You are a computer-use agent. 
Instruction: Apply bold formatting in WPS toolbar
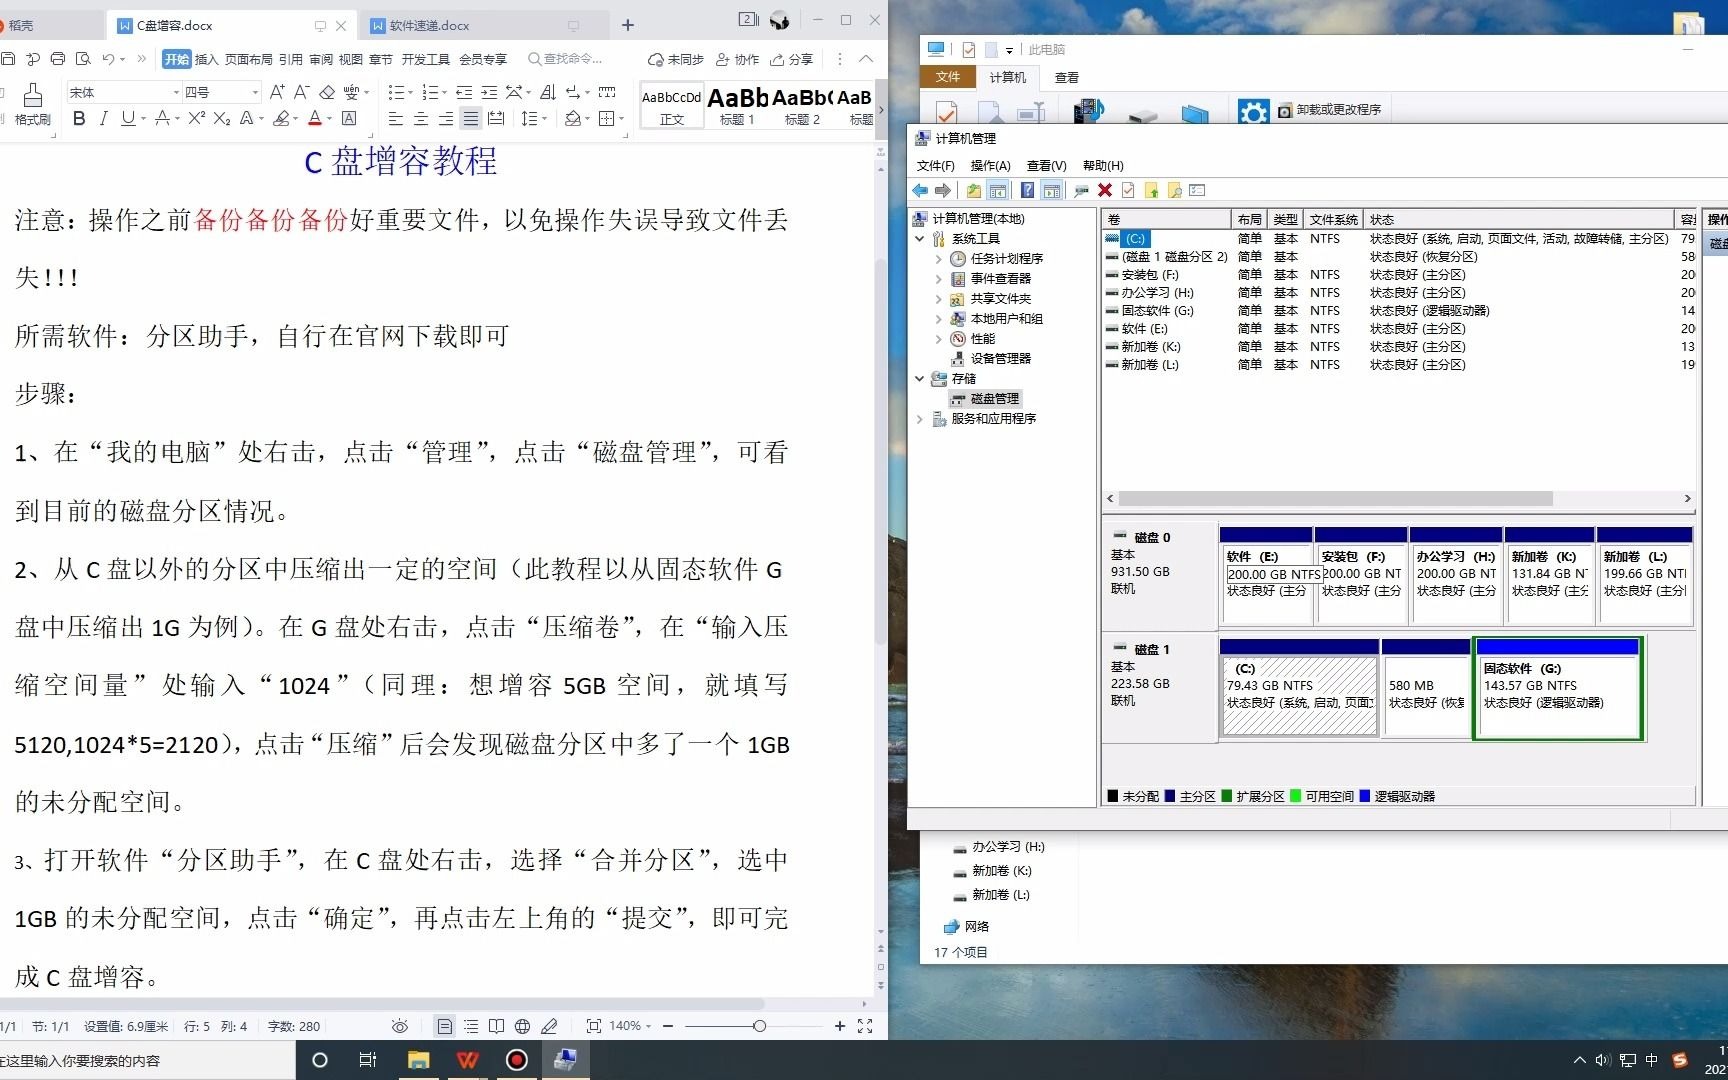tap(80, 117)
